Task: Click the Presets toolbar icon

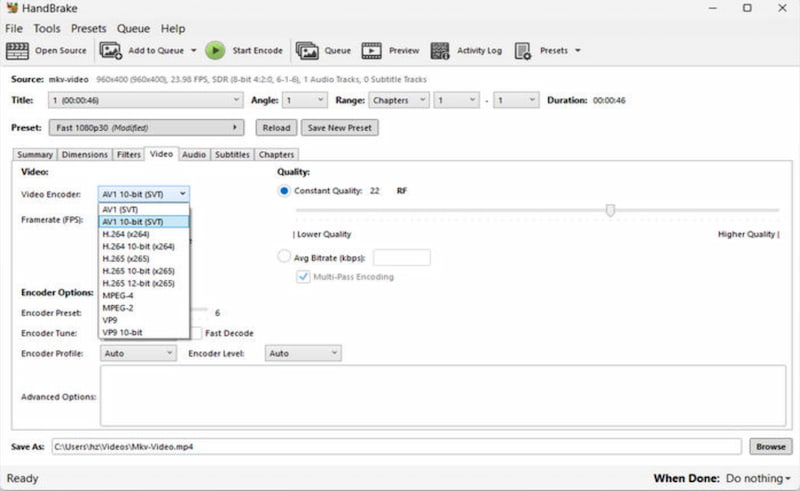Action: (523, 51)
